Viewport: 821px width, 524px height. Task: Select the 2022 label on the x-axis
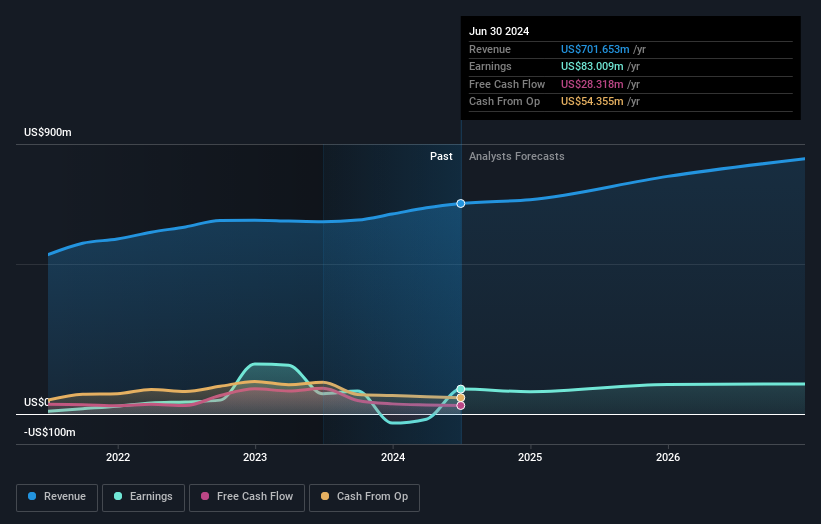coord(118,457)
